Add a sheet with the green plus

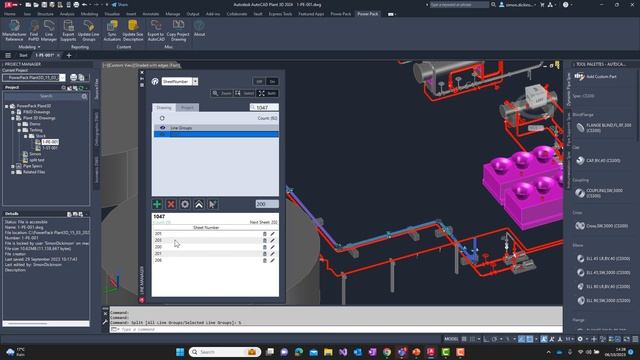pyautogui.click(x=157, y=204)
